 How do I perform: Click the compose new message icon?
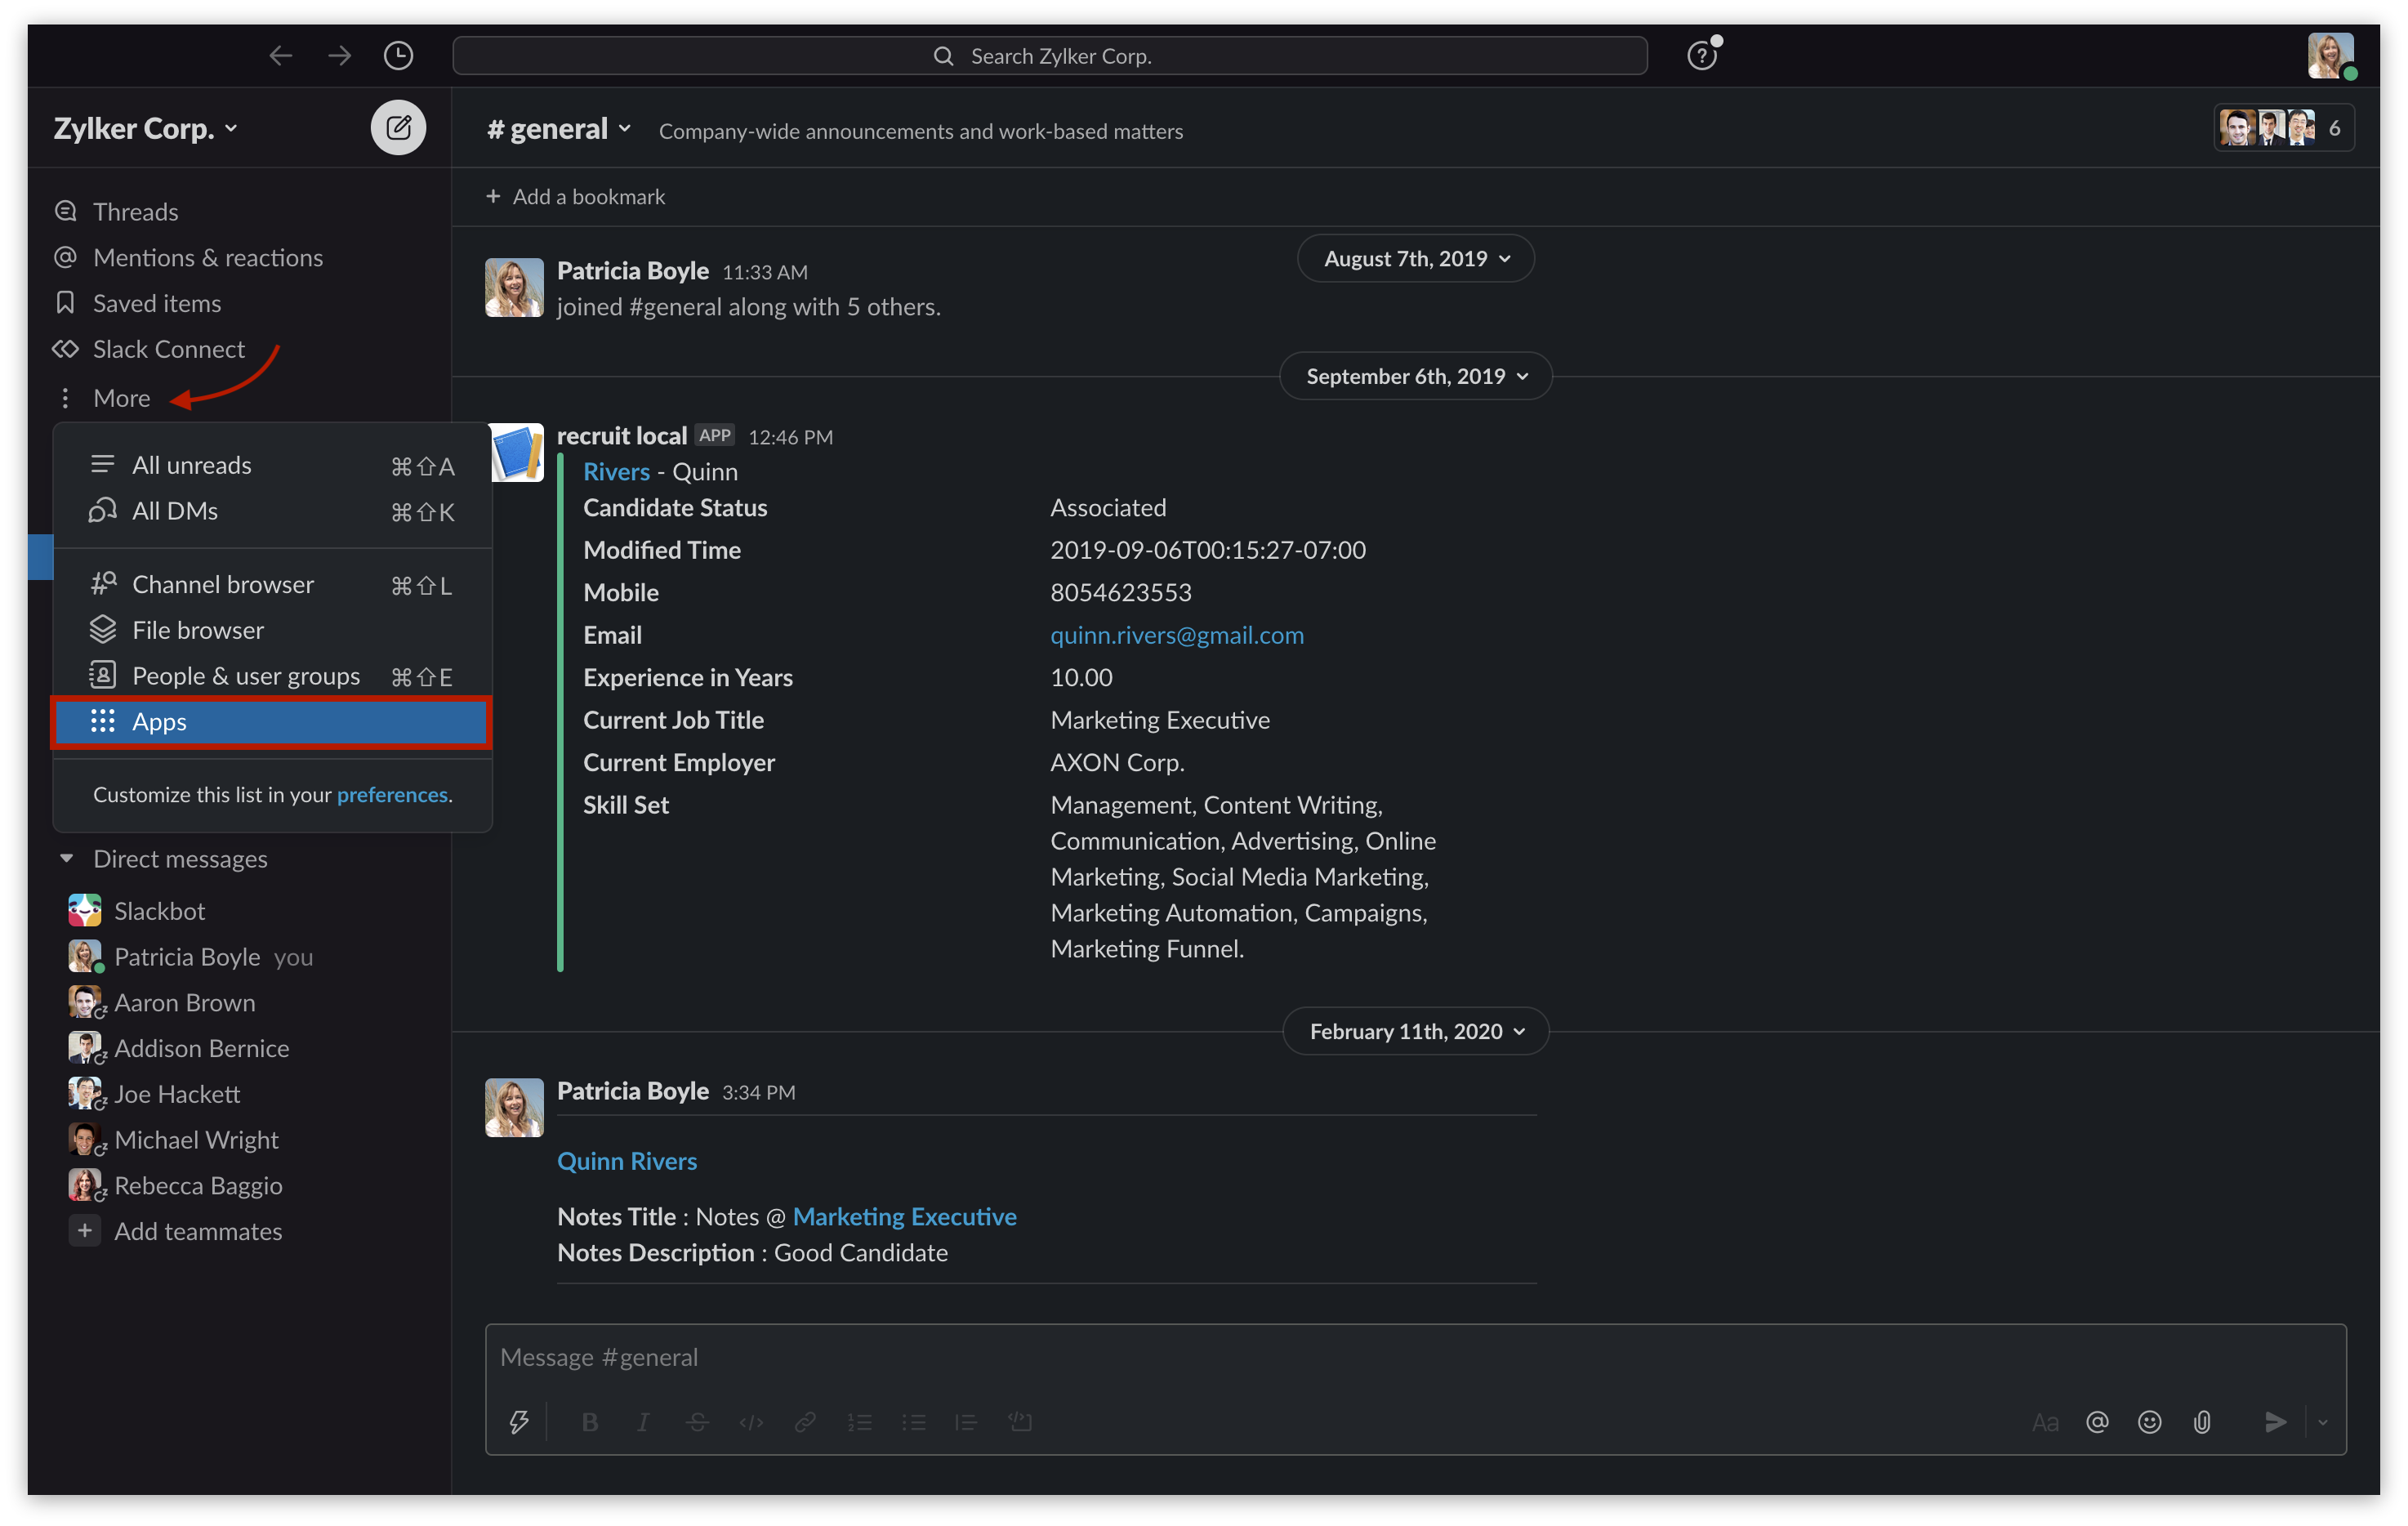pos(398,128)
